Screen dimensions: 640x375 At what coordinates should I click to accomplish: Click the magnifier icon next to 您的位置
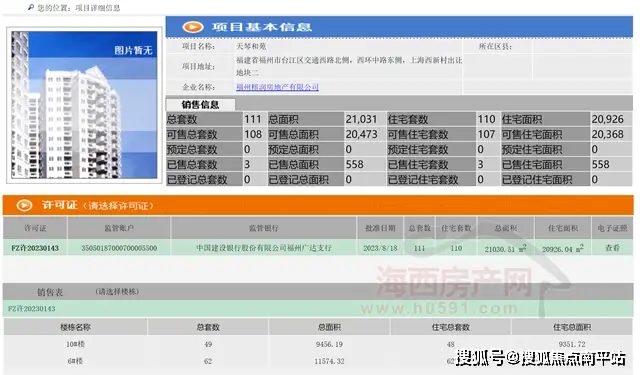(x=31, y=7)
